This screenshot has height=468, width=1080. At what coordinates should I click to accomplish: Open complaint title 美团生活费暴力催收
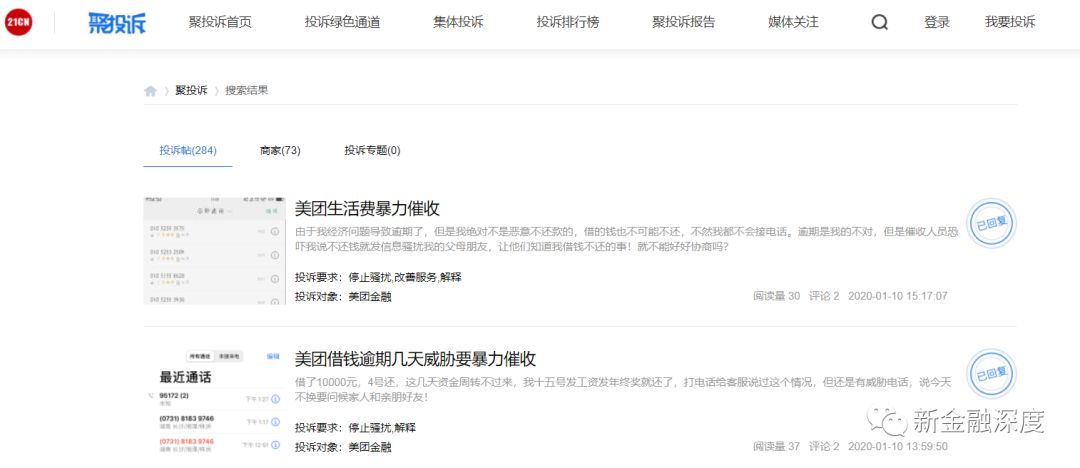[367, 208]
